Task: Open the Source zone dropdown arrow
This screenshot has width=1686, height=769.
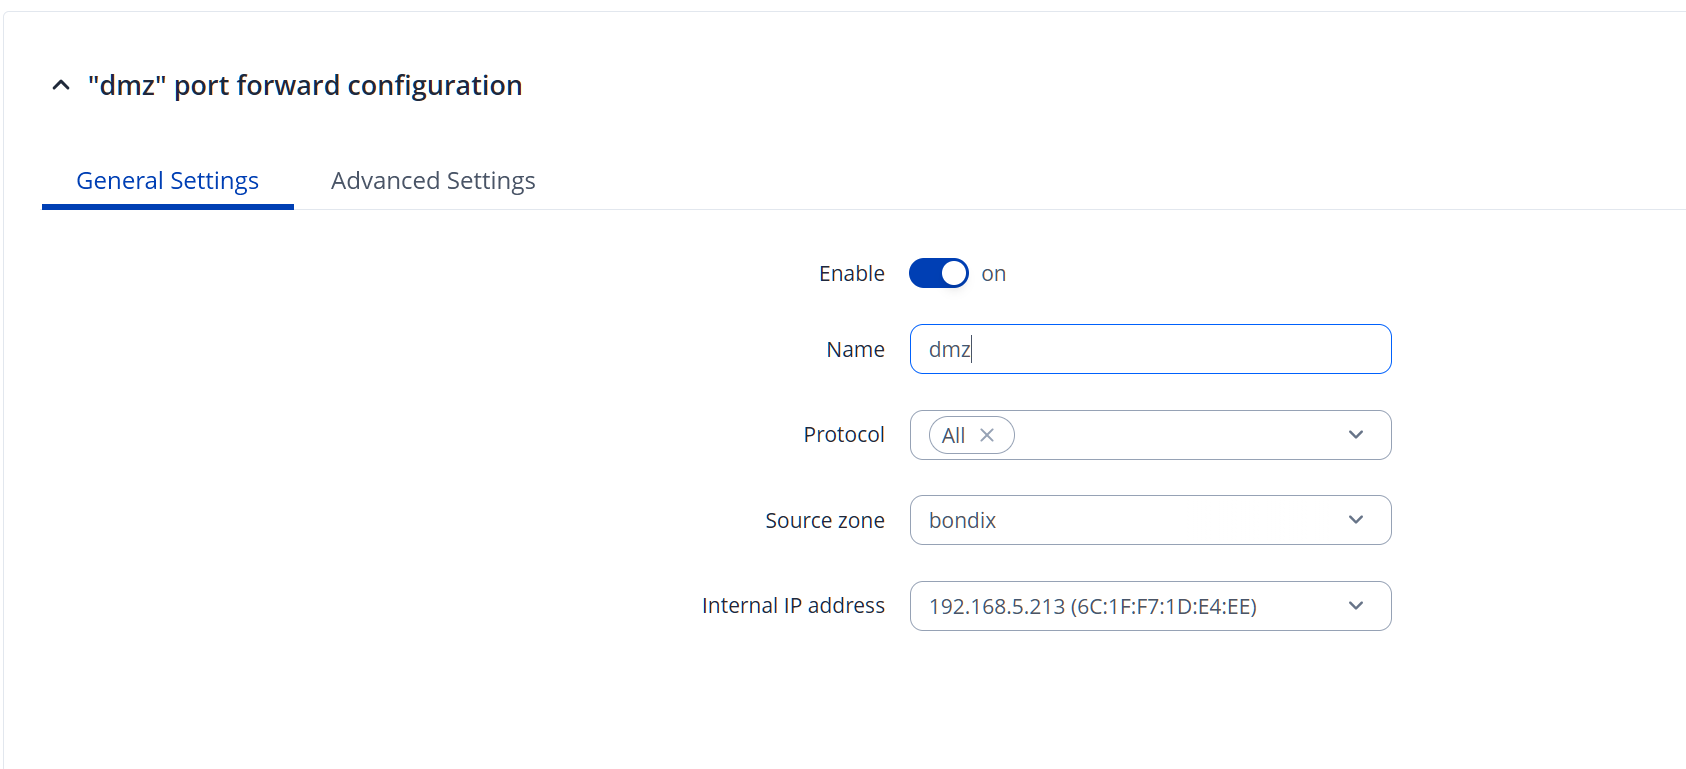Action: pyautogui.click(x=1355, y=520)
